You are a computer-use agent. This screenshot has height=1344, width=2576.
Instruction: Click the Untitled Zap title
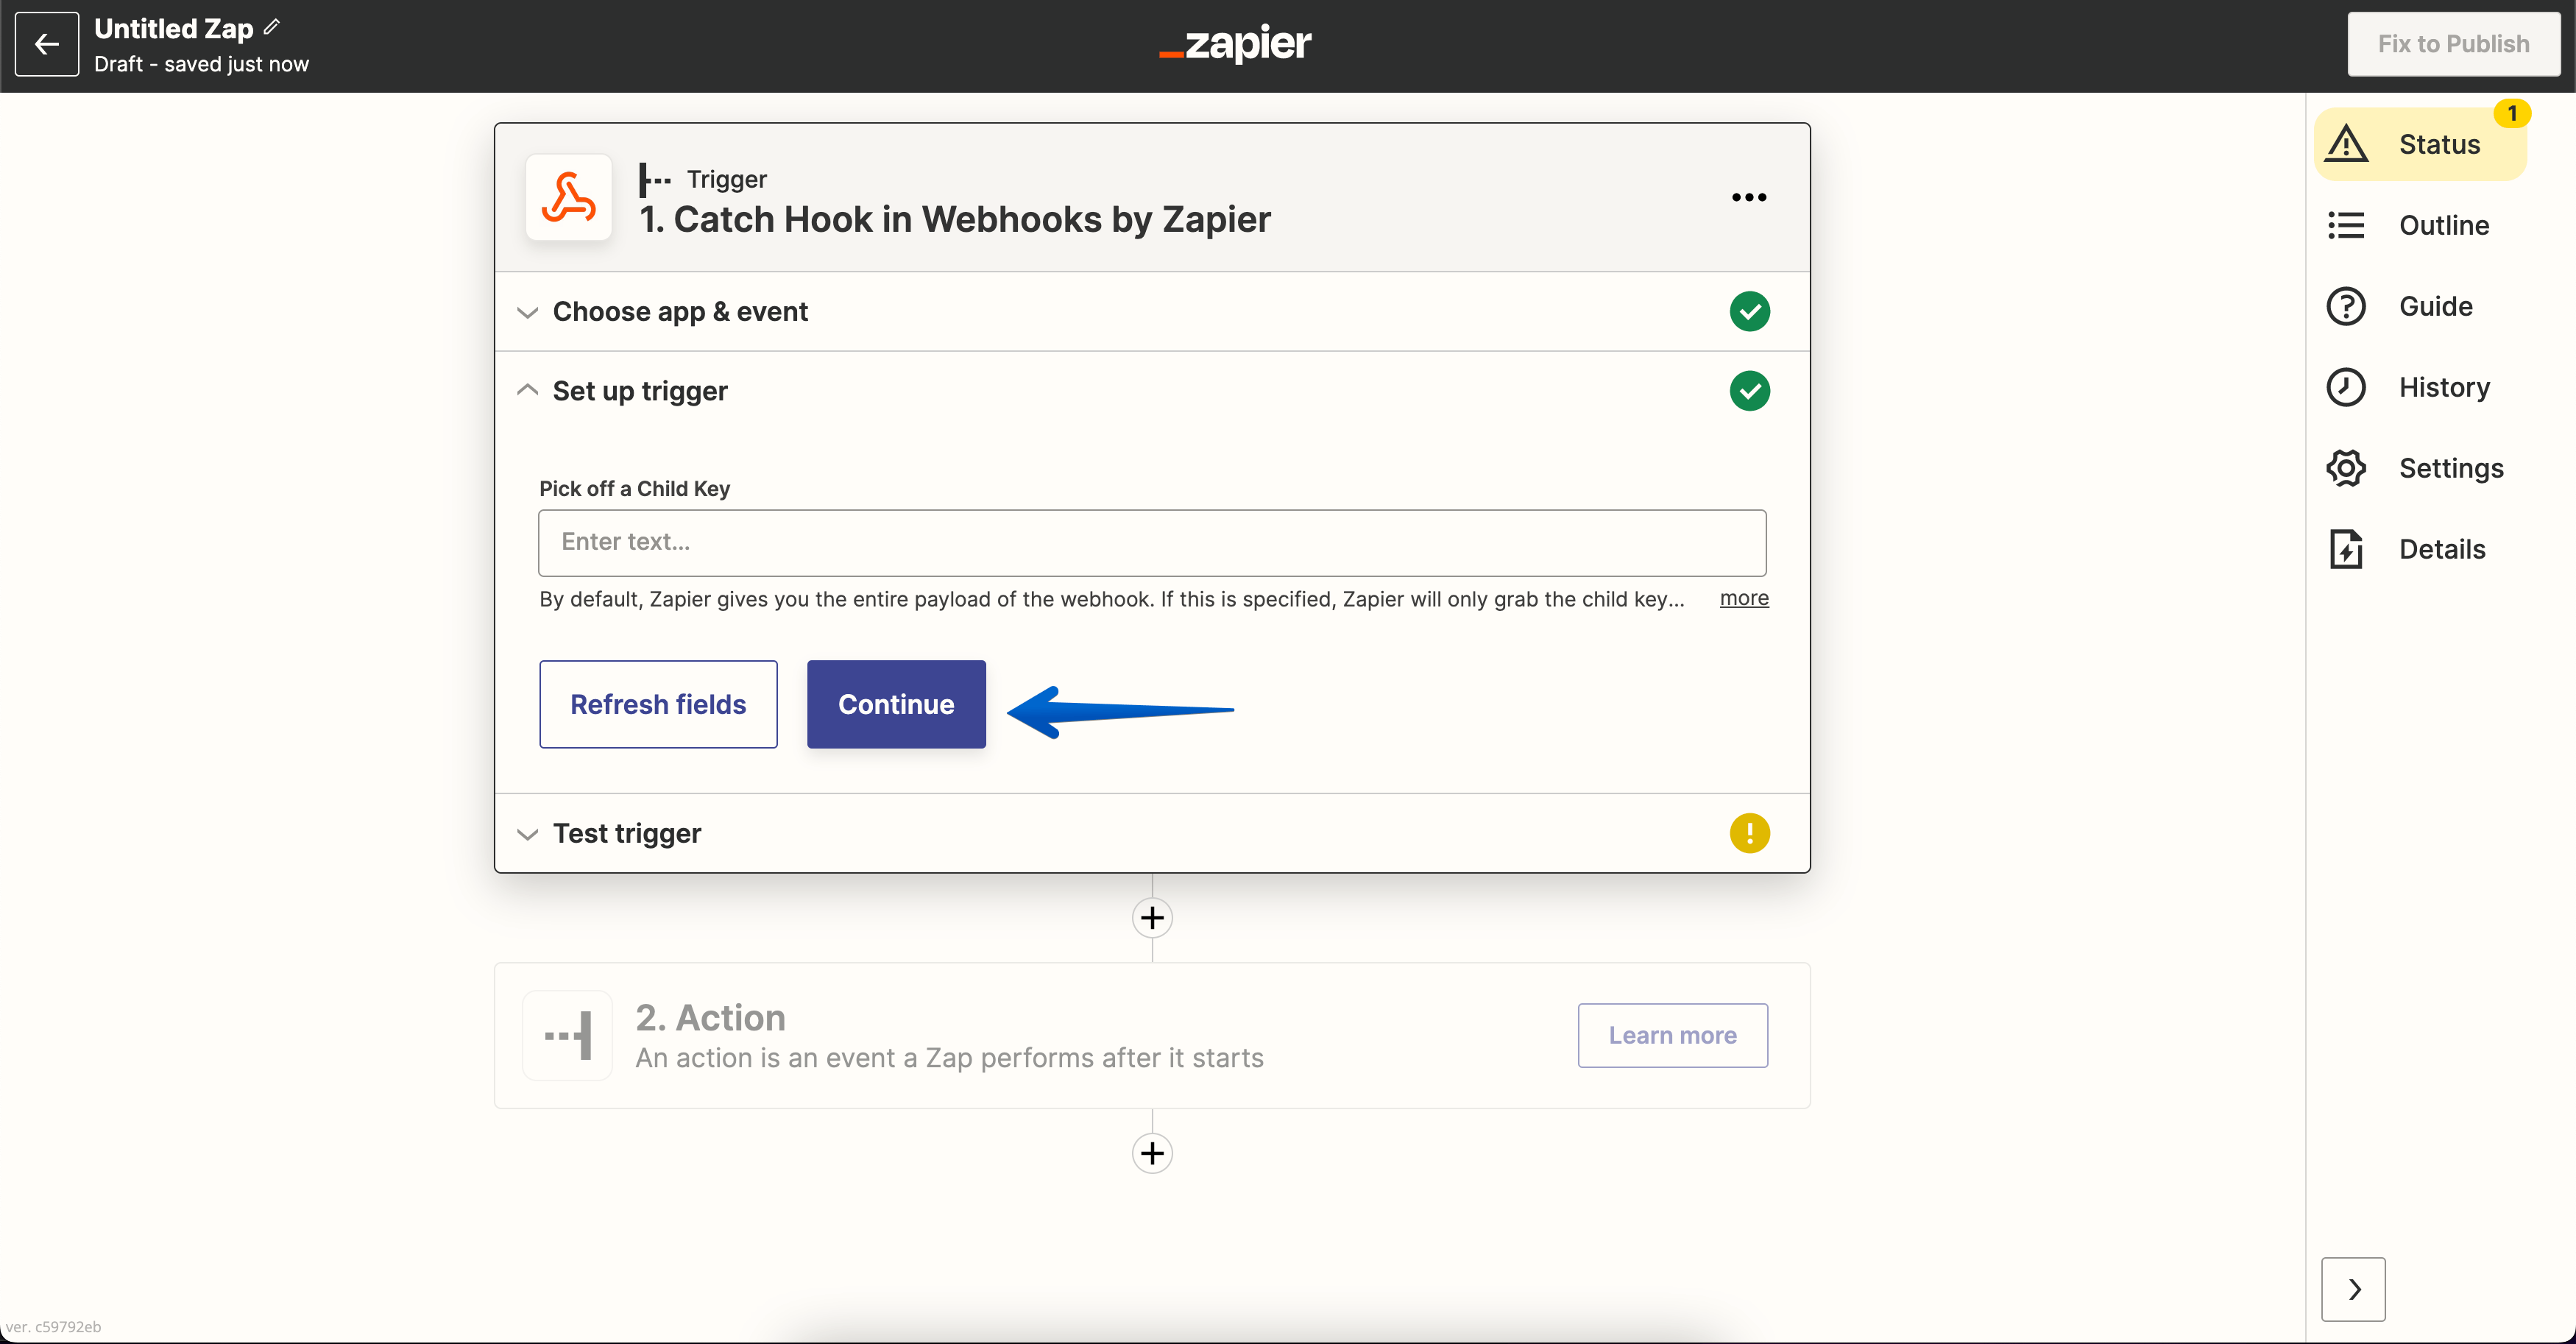[174, 29]
